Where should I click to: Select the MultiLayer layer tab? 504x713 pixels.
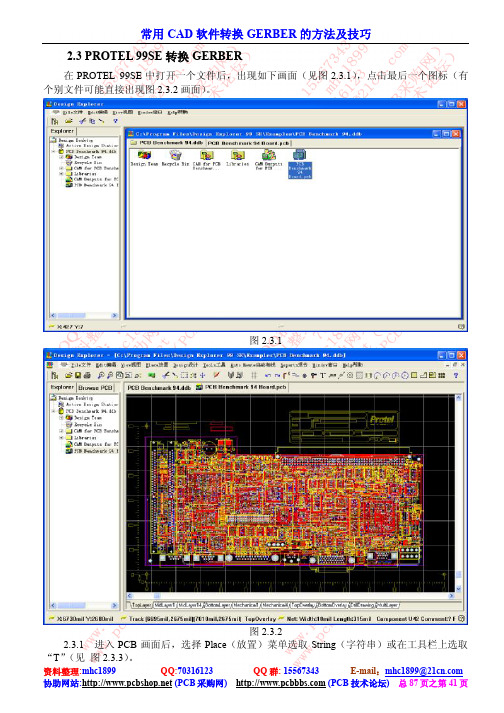pos(388,605)
